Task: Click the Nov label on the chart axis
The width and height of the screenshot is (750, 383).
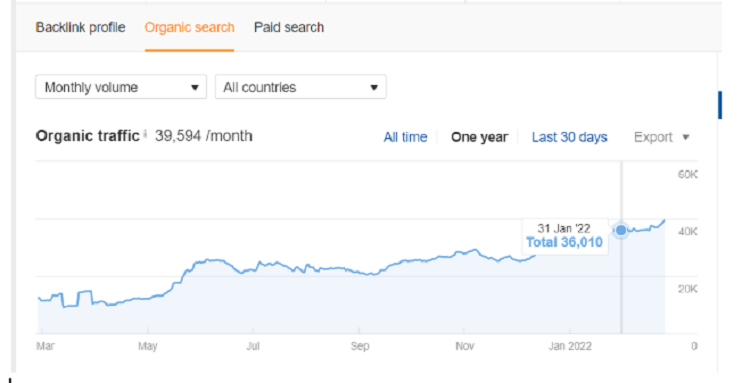Action: 464,346
